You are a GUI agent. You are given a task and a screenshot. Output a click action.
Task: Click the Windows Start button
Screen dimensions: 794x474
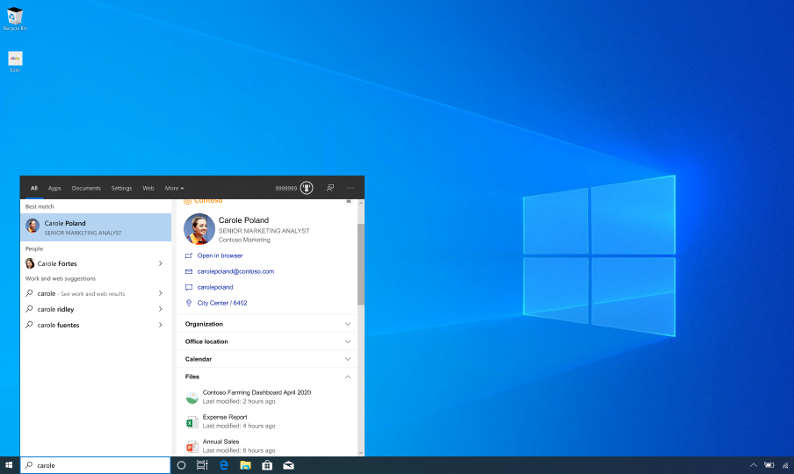9,465
